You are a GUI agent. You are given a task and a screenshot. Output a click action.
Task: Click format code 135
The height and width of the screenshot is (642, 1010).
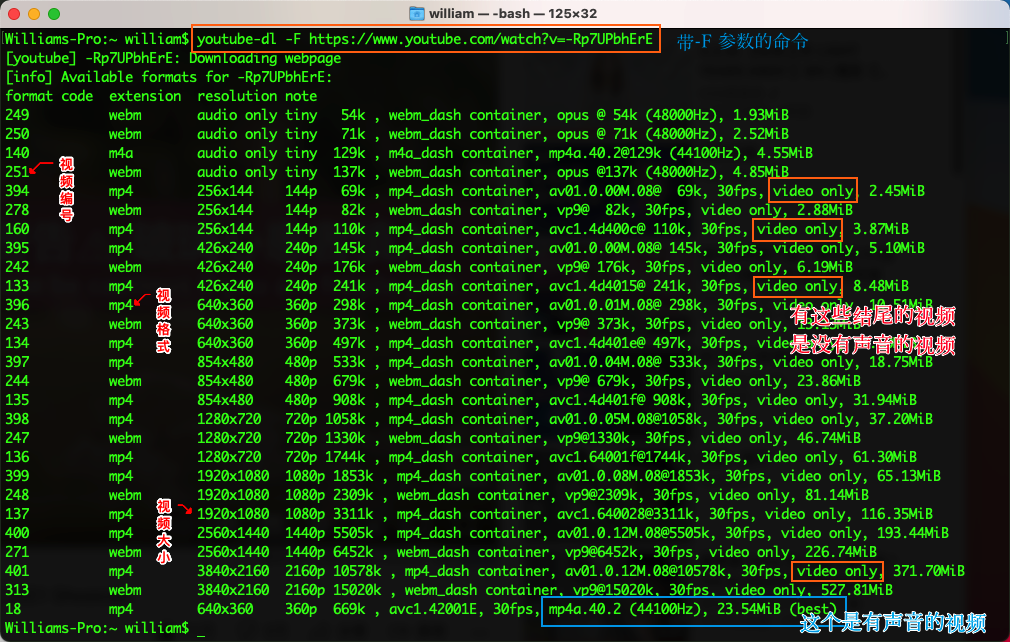tap(17, 401)
